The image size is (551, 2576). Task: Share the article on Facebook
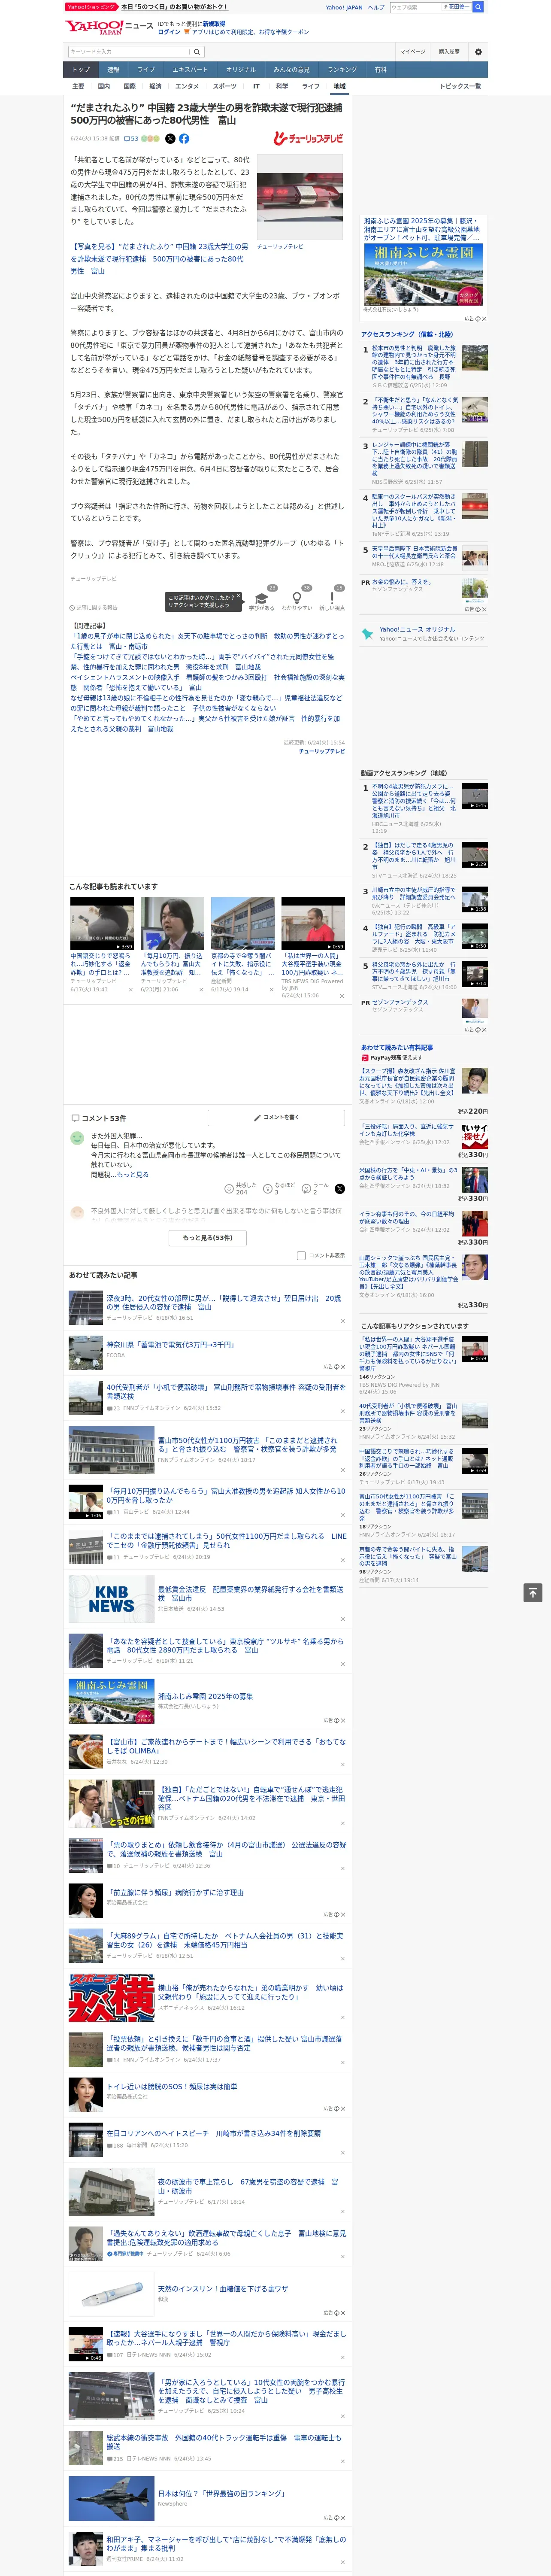pos(184,139)
